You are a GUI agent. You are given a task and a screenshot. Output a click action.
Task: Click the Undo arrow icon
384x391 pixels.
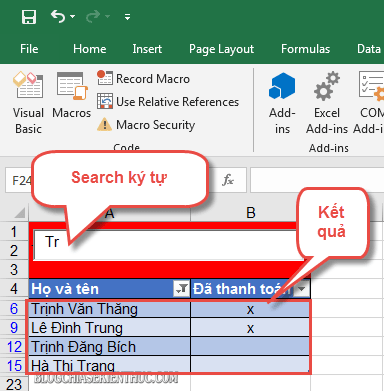58,16
